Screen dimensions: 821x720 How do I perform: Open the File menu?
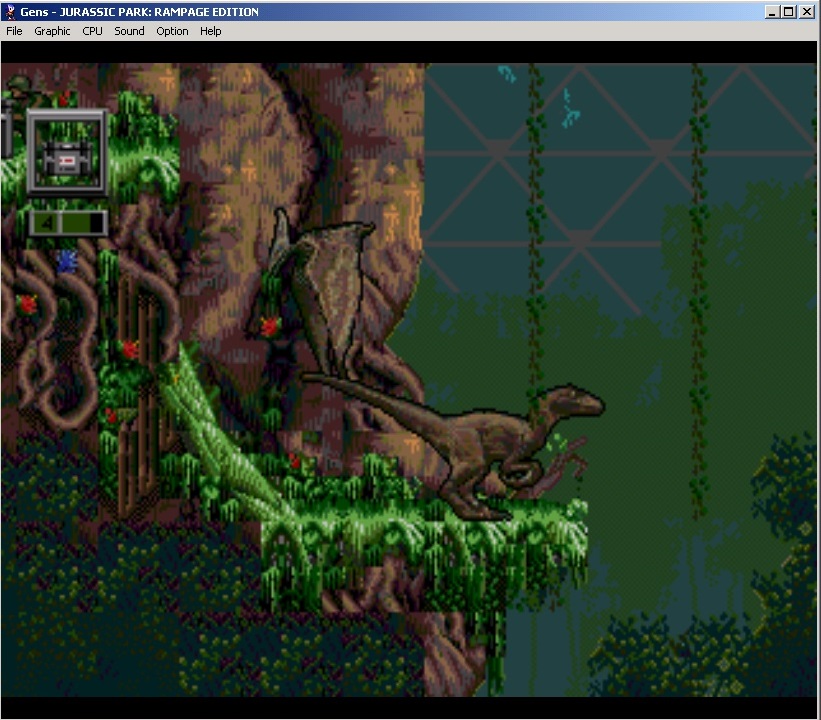pyautogui.click(x=14, y=31)
